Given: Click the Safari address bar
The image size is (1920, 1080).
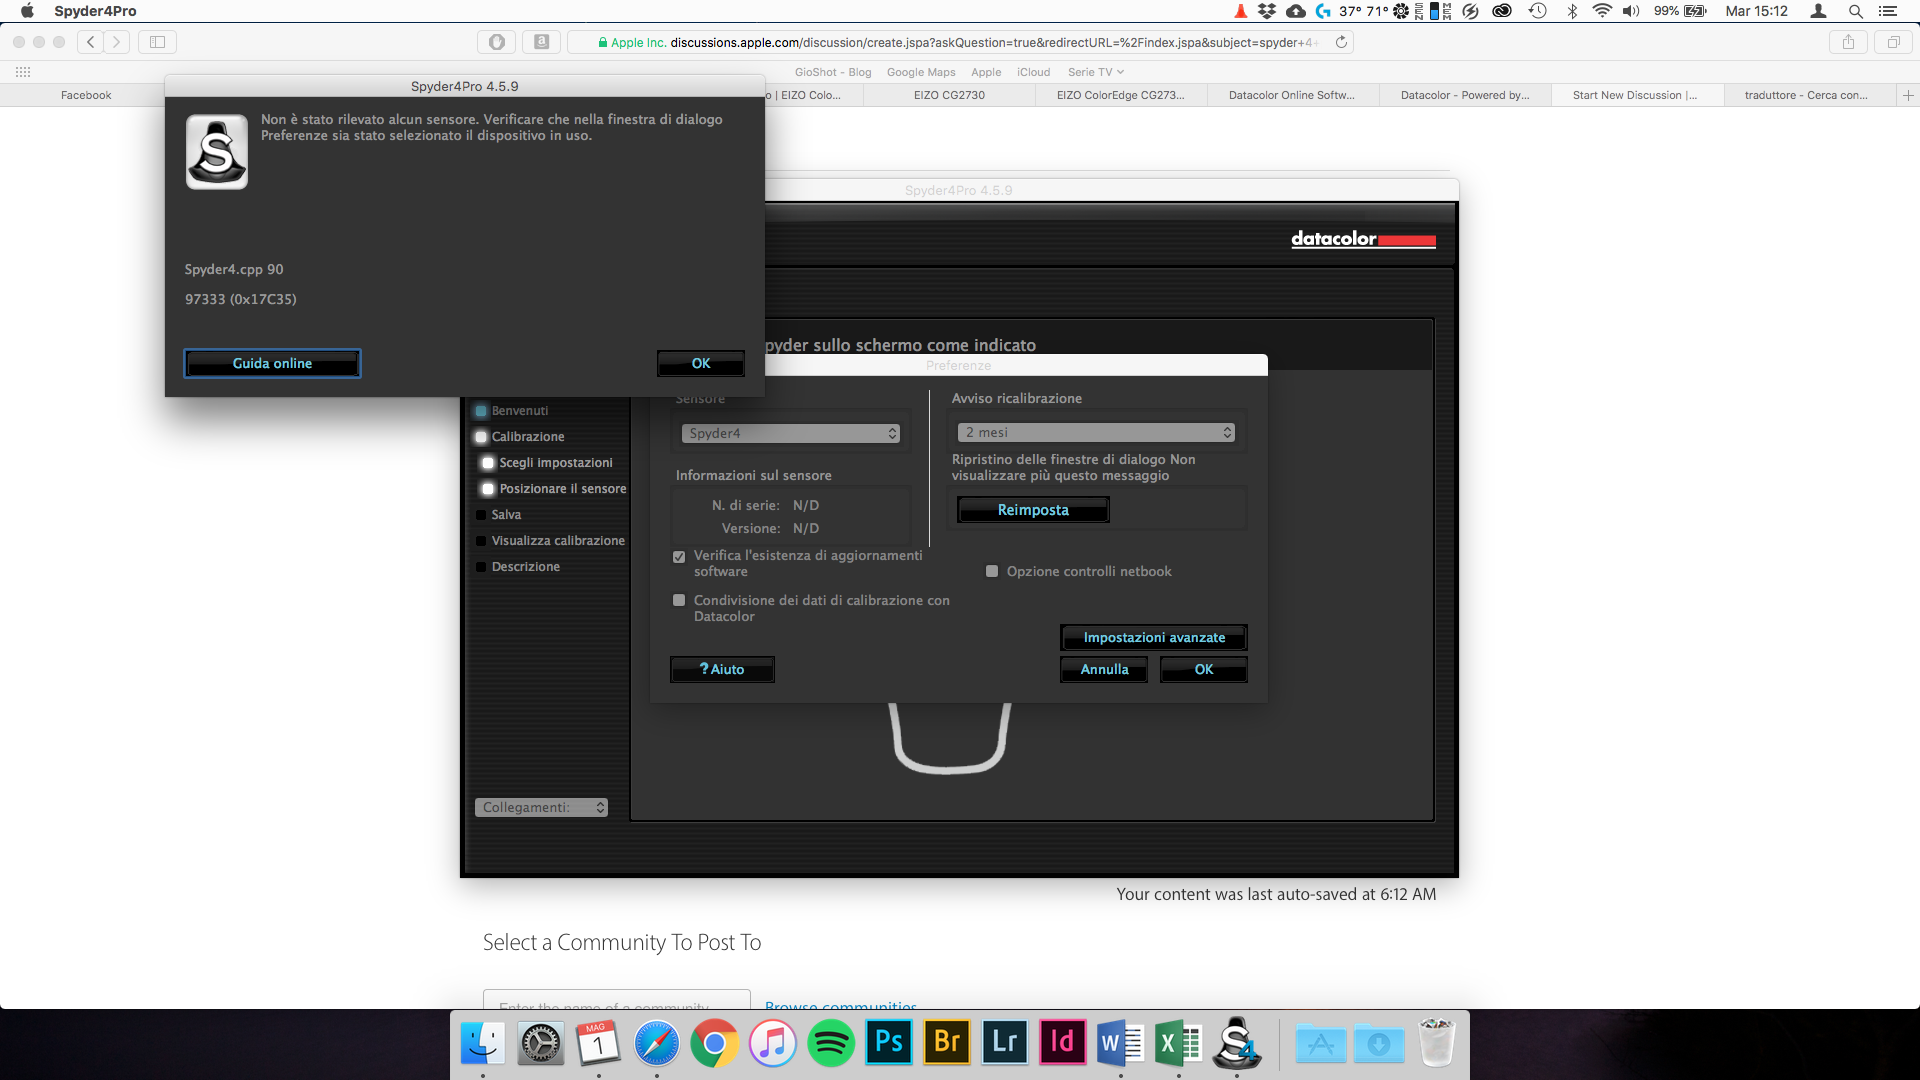Looking at the screenshot, I should click(960, 42).
